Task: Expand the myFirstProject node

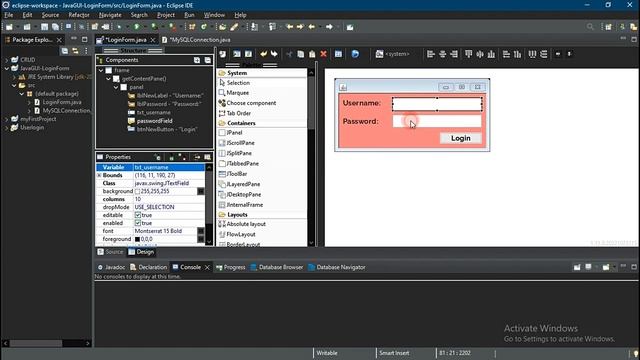Action: coord(7,119)
